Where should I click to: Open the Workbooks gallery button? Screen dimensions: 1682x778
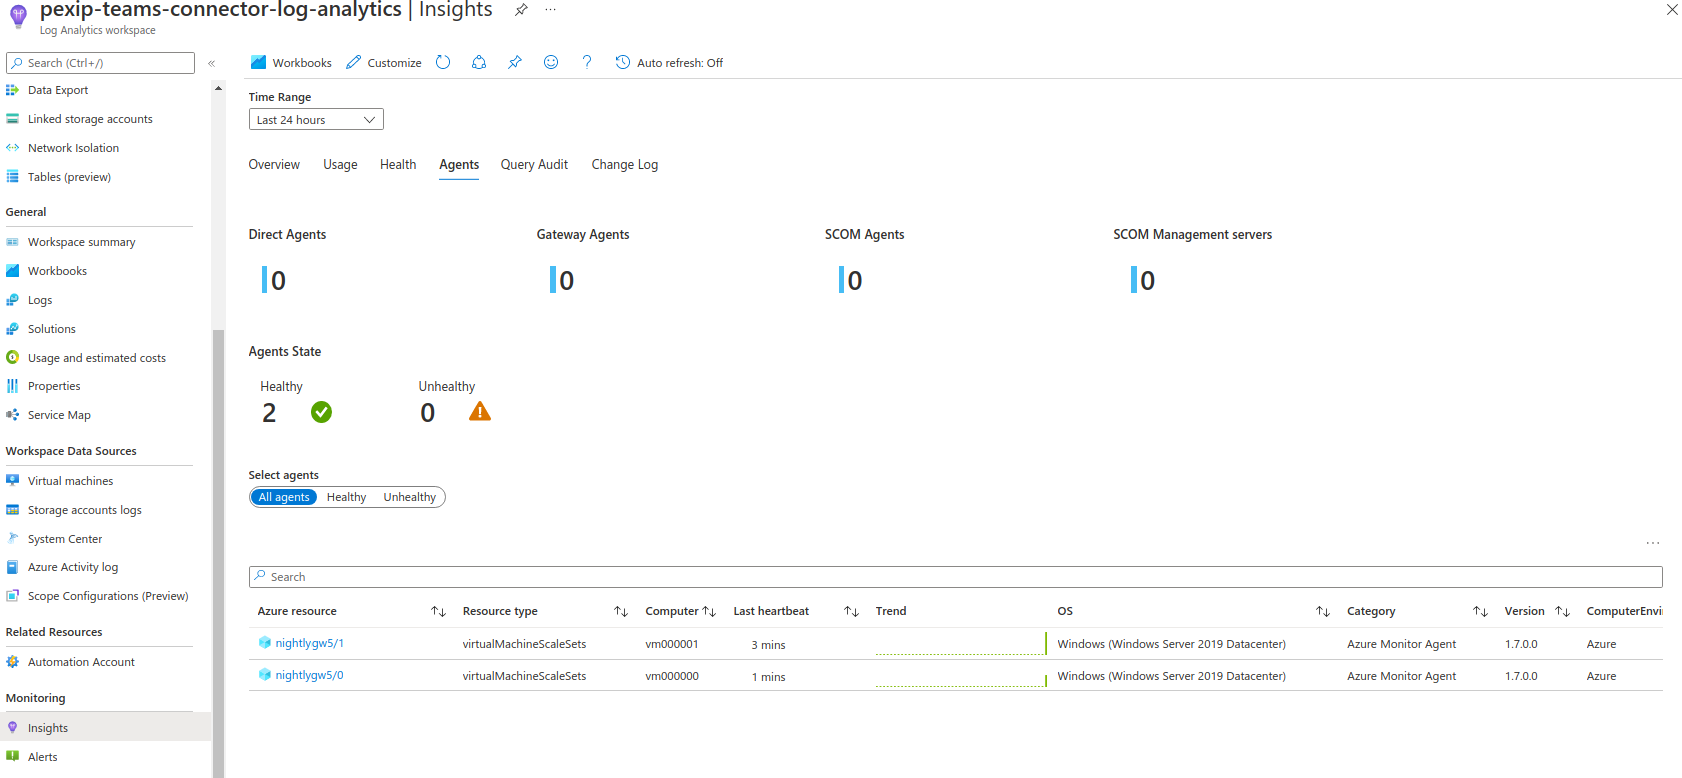291,62
